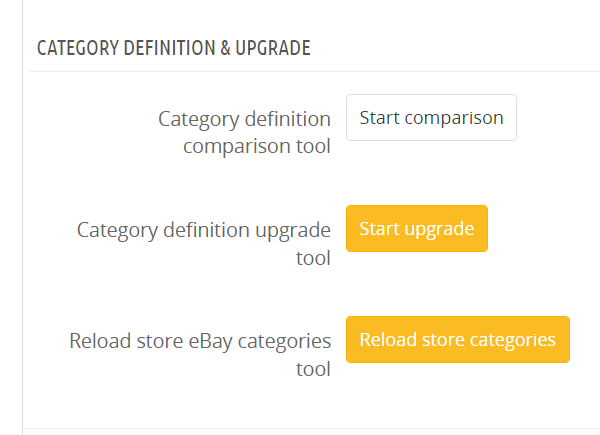Launch the category definition comparison
This screenshot has height=435, width=600.
tap(431, 118)
